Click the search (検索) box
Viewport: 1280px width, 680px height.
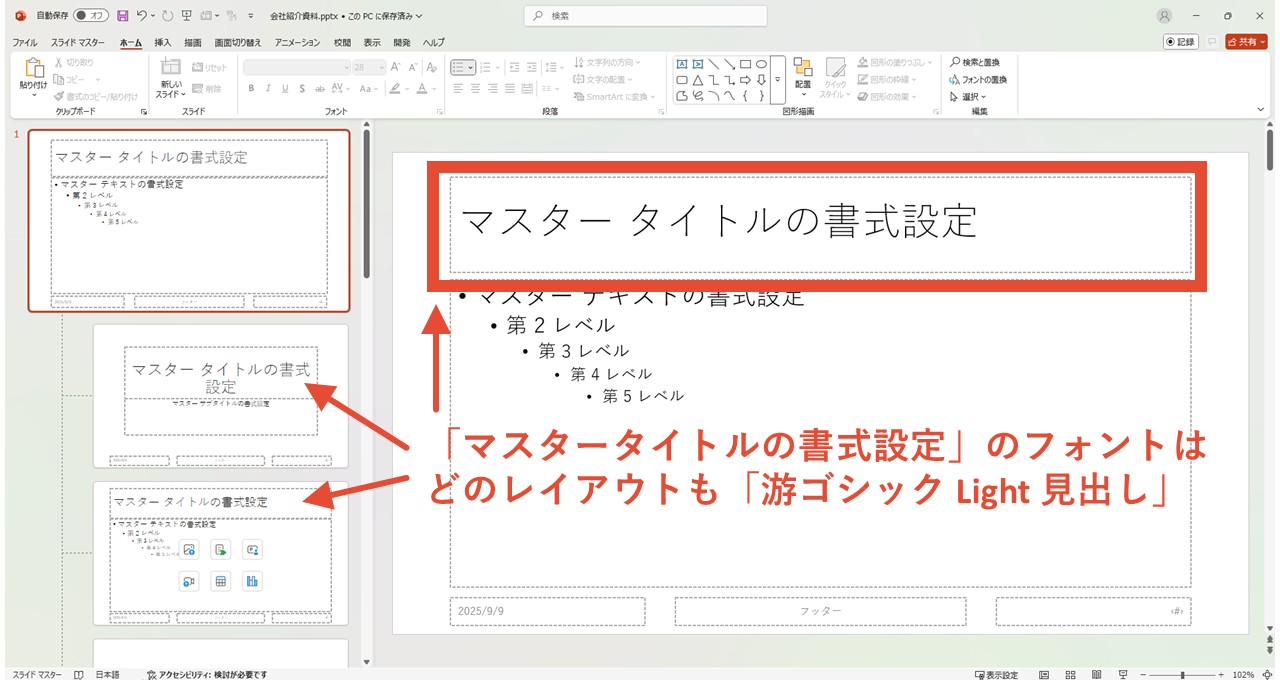(x=646, y=16)
